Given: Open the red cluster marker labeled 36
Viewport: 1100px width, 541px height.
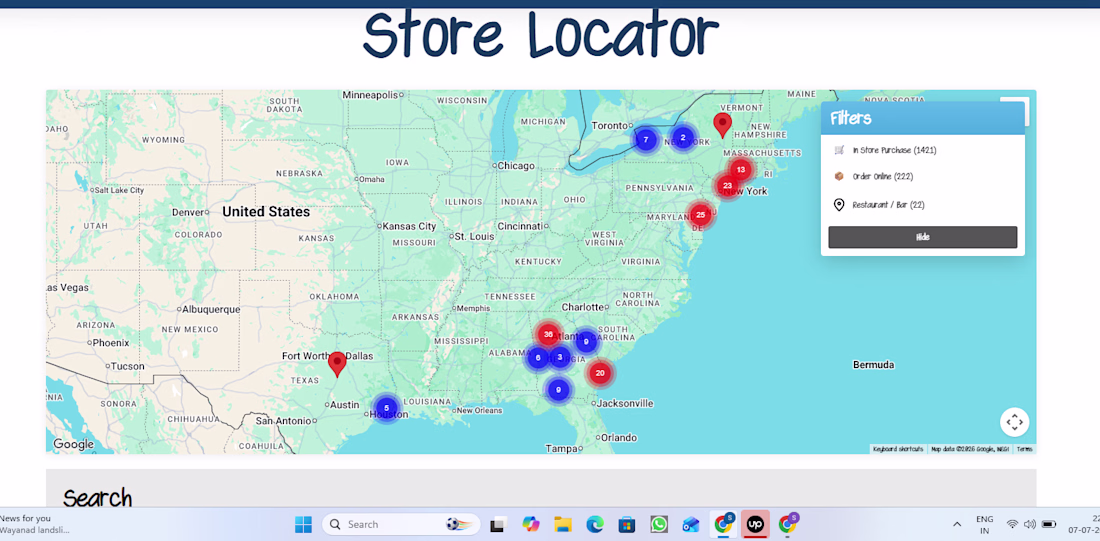Looking at the screenshot, I should pos(548,334).
